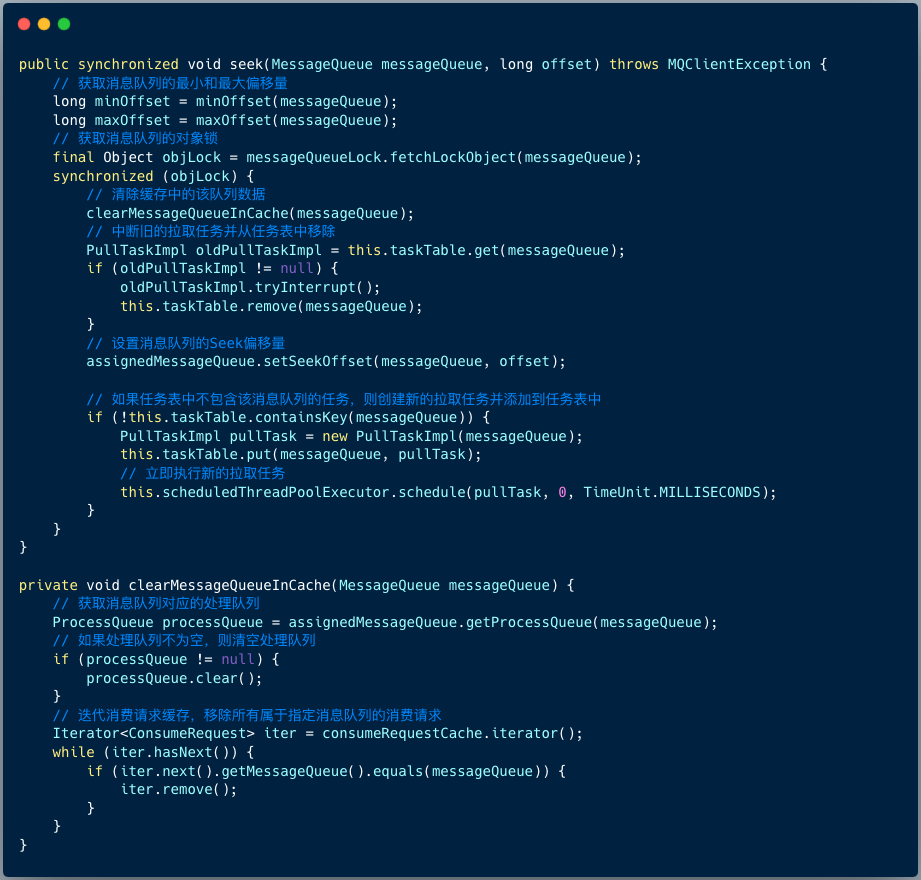Click call 'clearMessageQueueInCache(messageQueue);' inside seek

tap(250, 213)
